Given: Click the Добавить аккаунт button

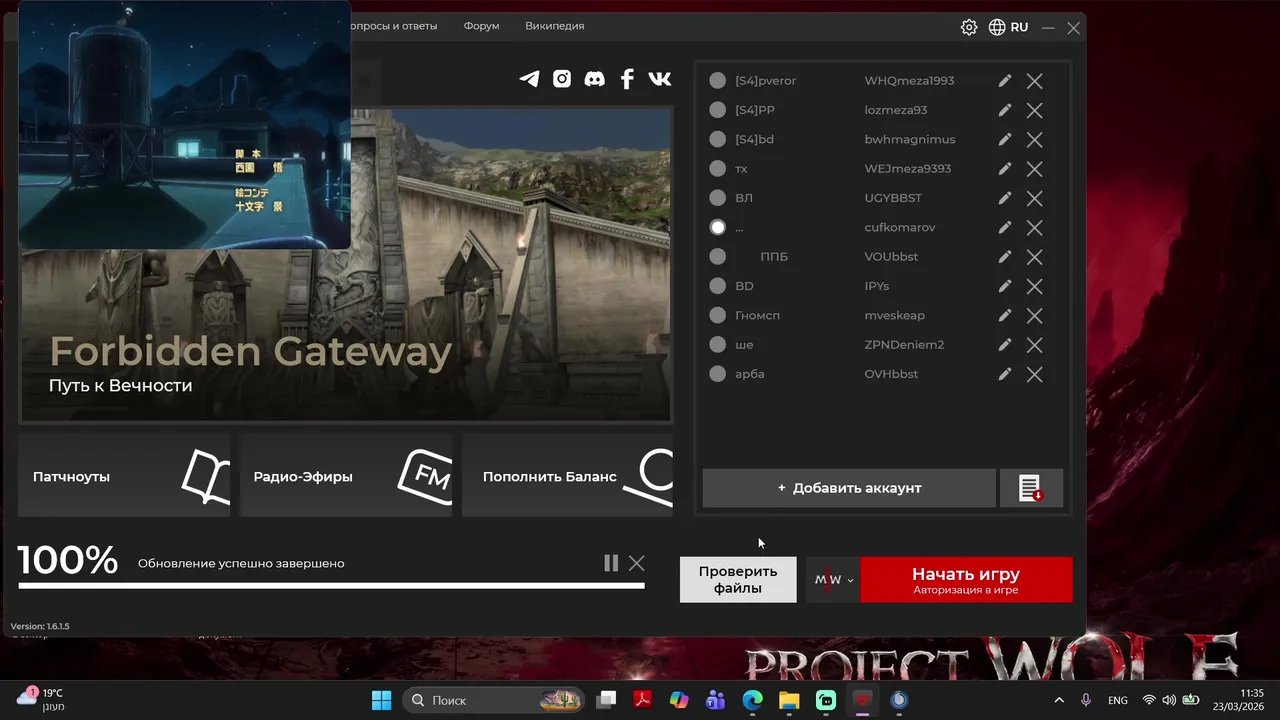Looking at the screenshot, I should pyautogui.click(x=849, y=488).
